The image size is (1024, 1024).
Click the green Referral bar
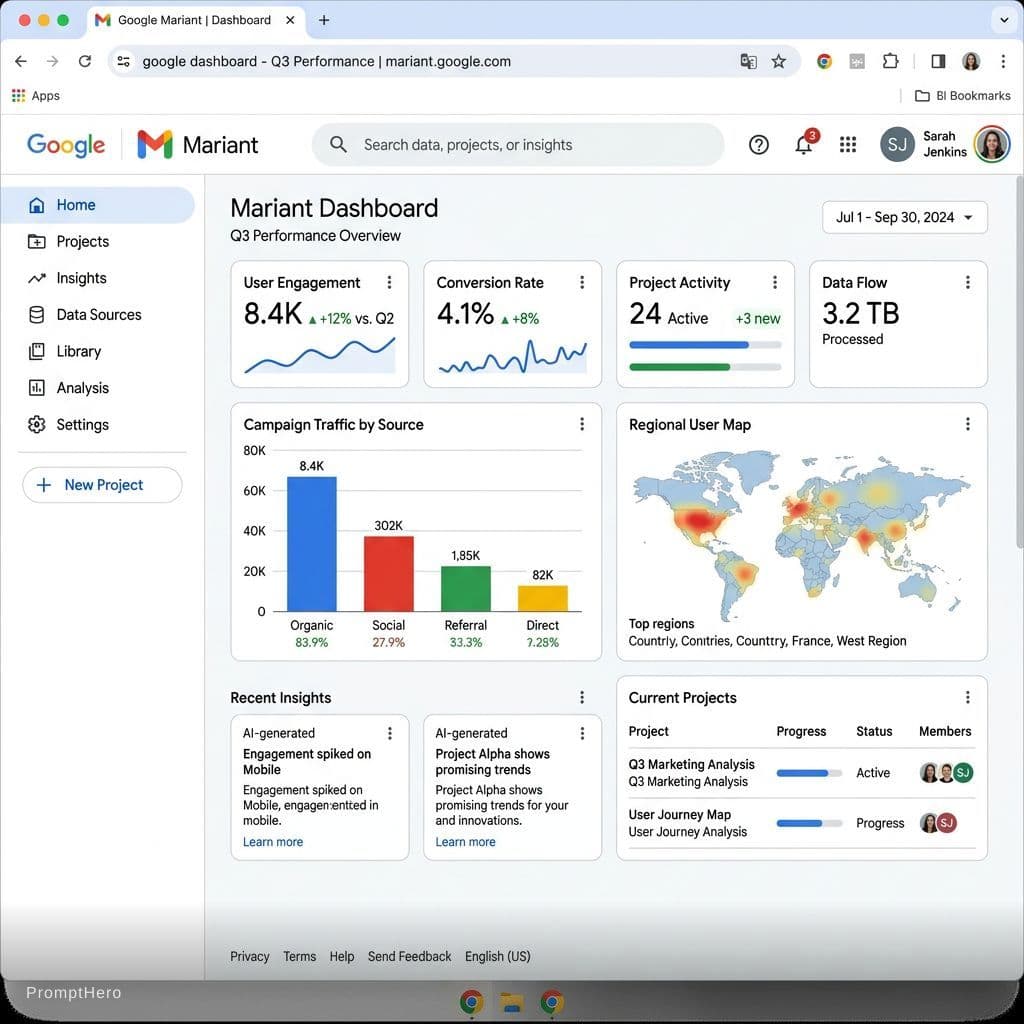pos(466,589)
